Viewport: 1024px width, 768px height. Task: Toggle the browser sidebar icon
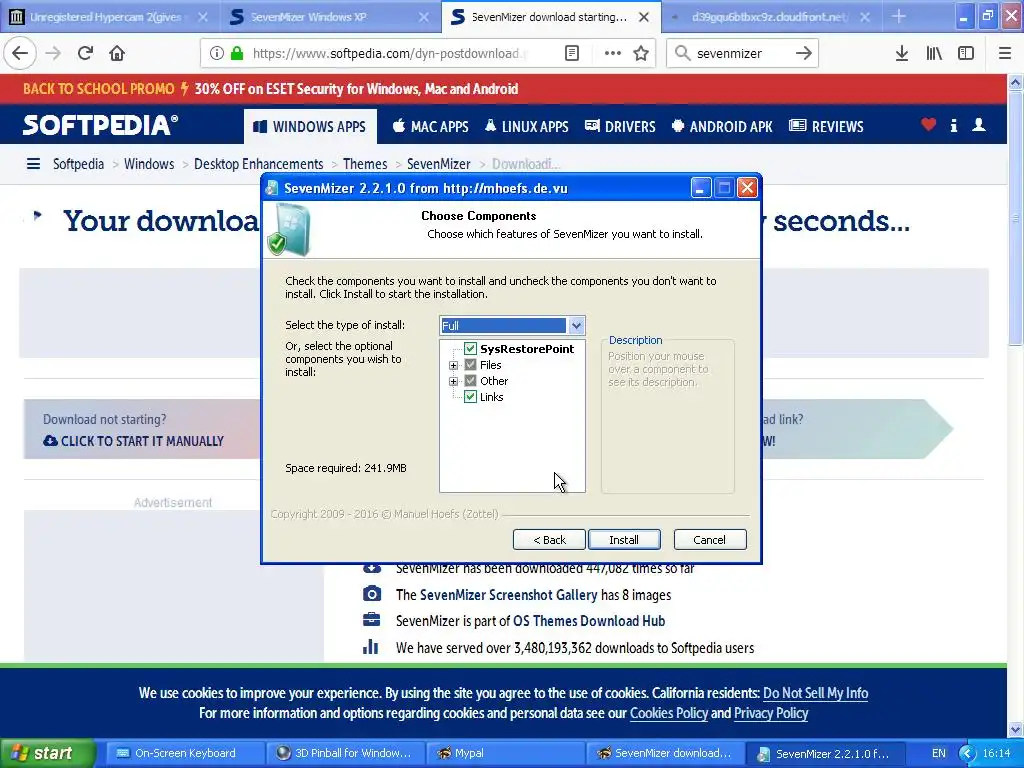(x=966, y=53)
